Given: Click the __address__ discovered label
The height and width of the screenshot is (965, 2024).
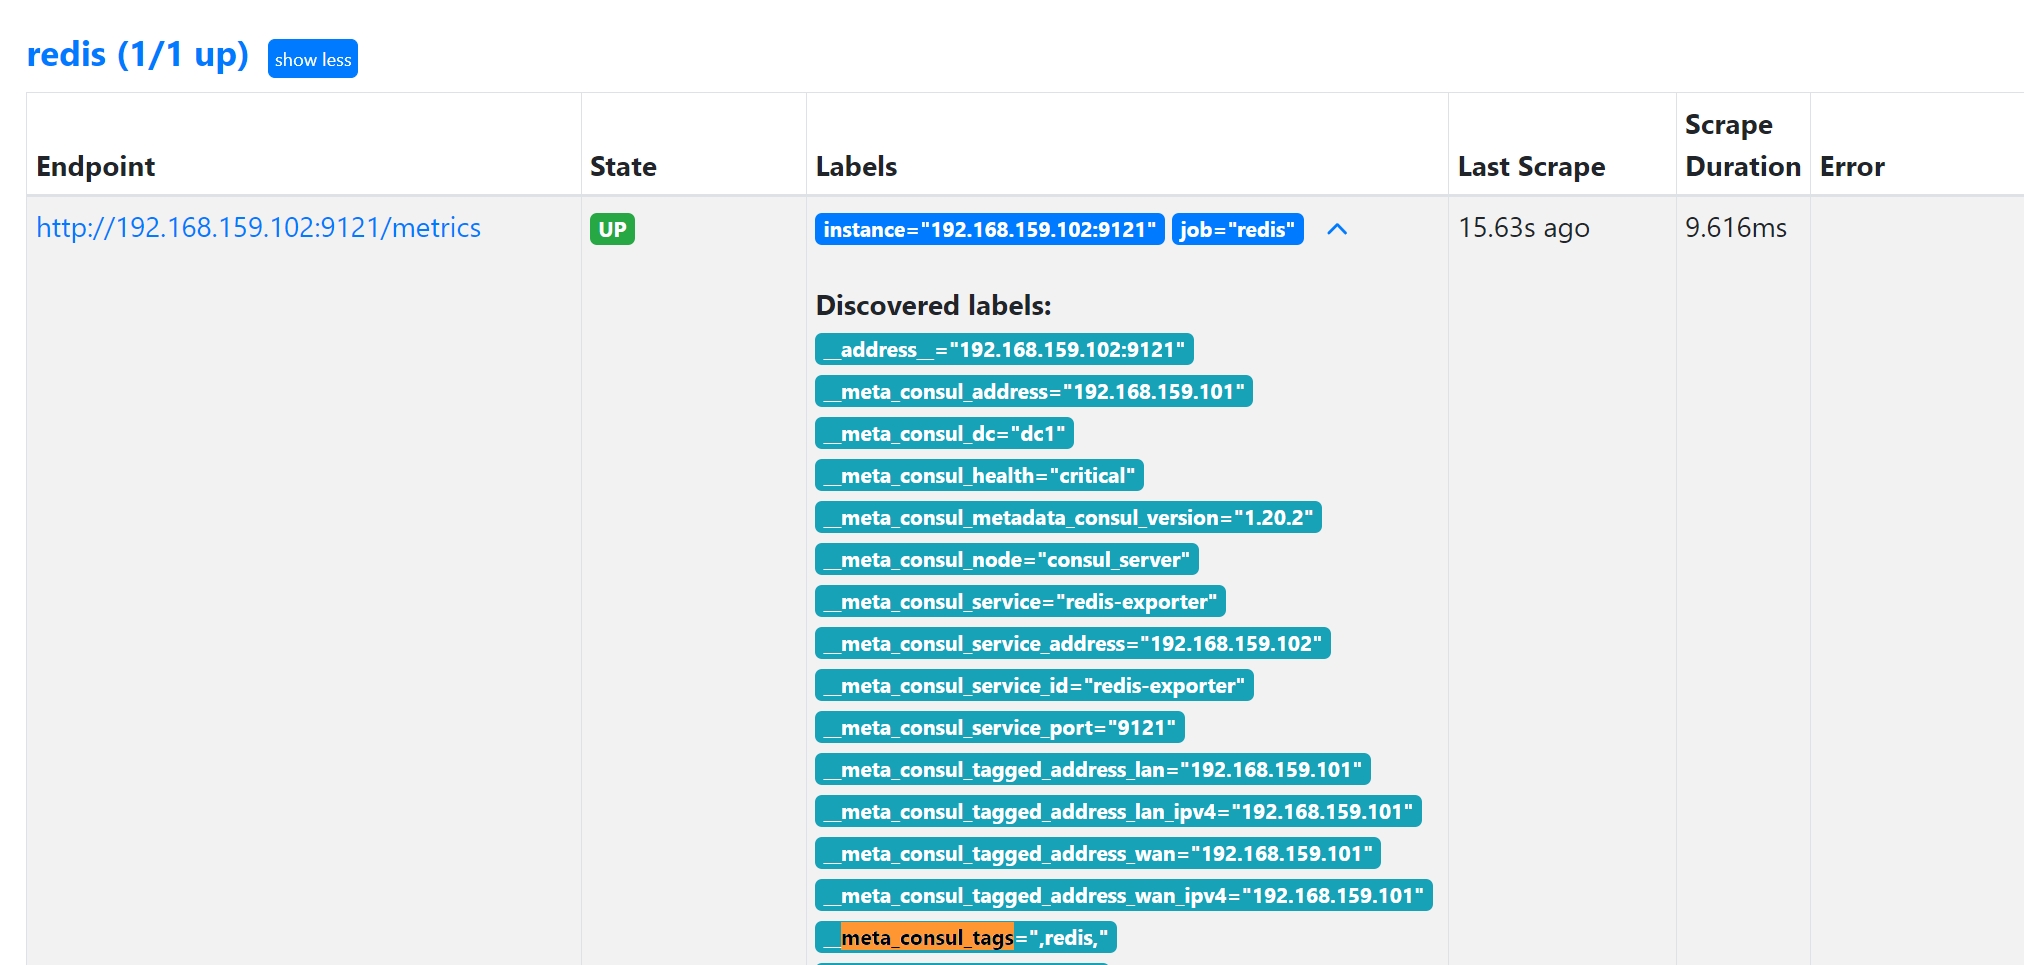Looking at the screenshot, I should click(x=1004, y=349).
